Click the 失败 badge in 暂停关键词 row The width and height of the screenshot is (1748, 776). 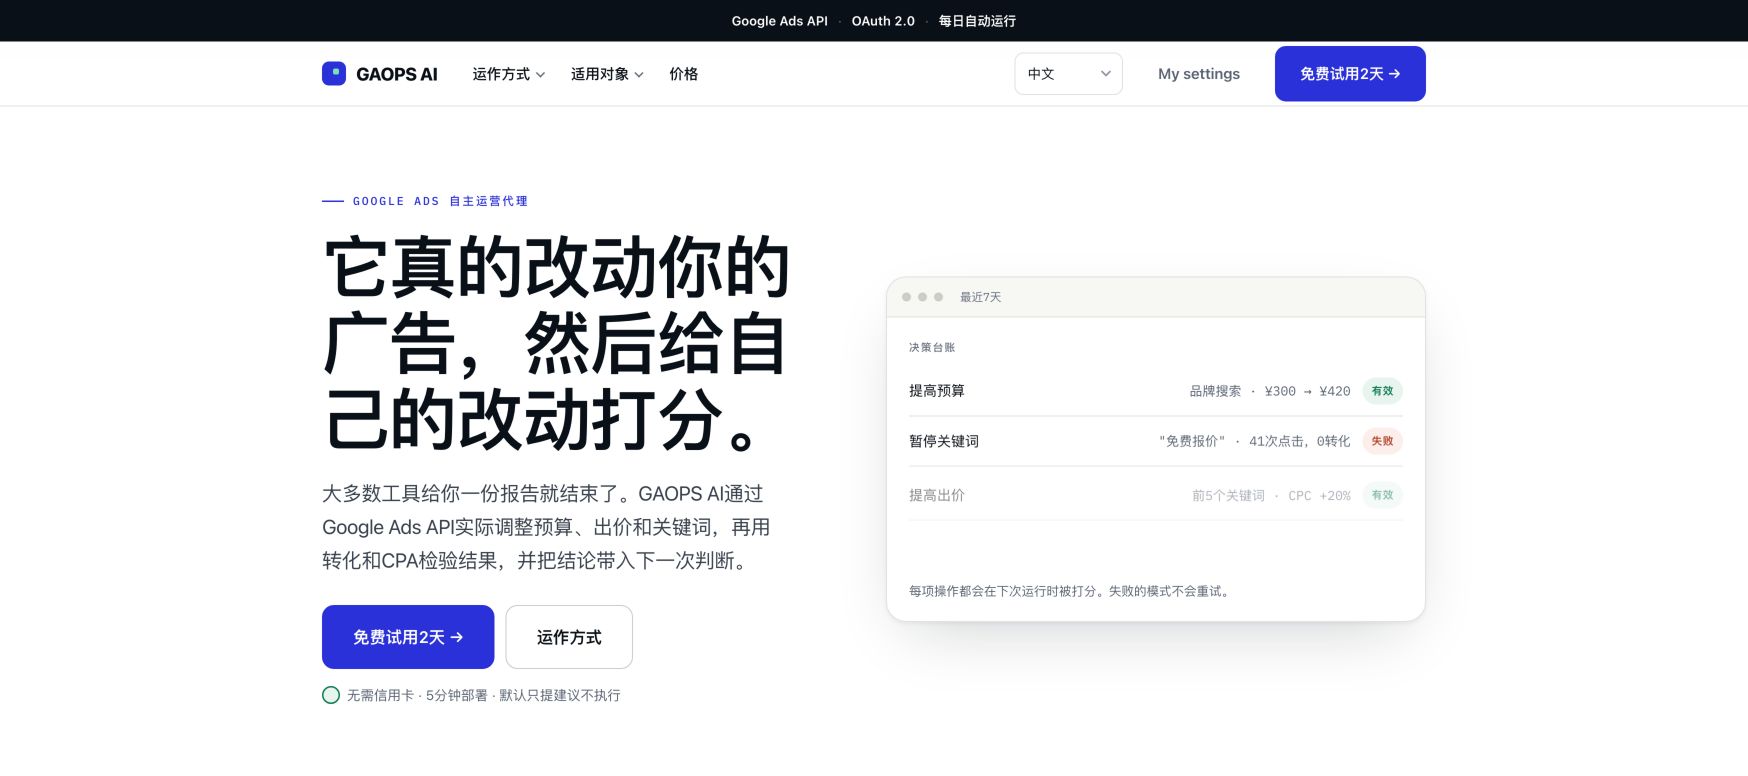coord(1383,441)
